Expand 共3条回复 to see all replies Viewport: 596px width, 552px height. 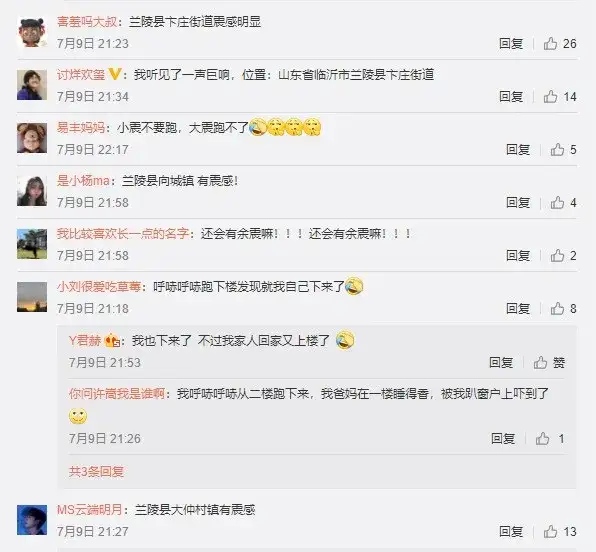click(96, 472)
